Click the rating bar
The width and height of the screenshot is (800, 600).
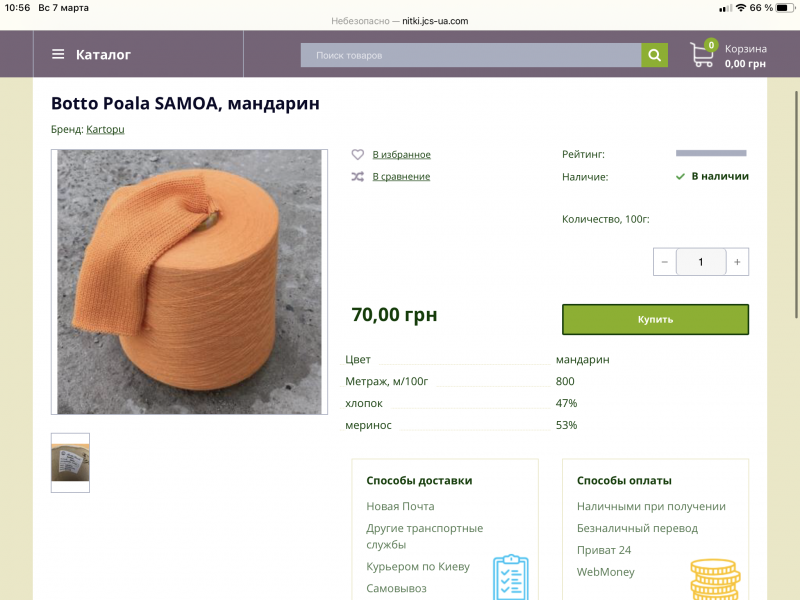[x=711, y=153]
